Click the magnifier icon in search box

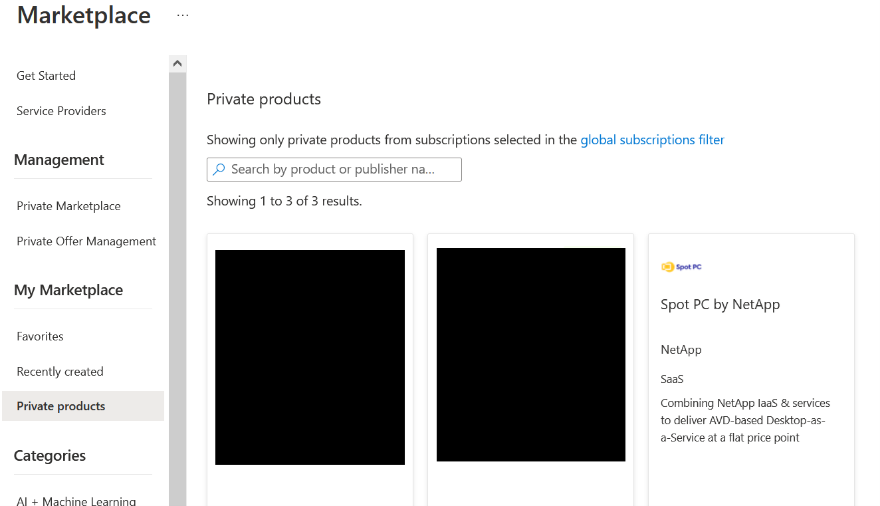pos(219,170)
